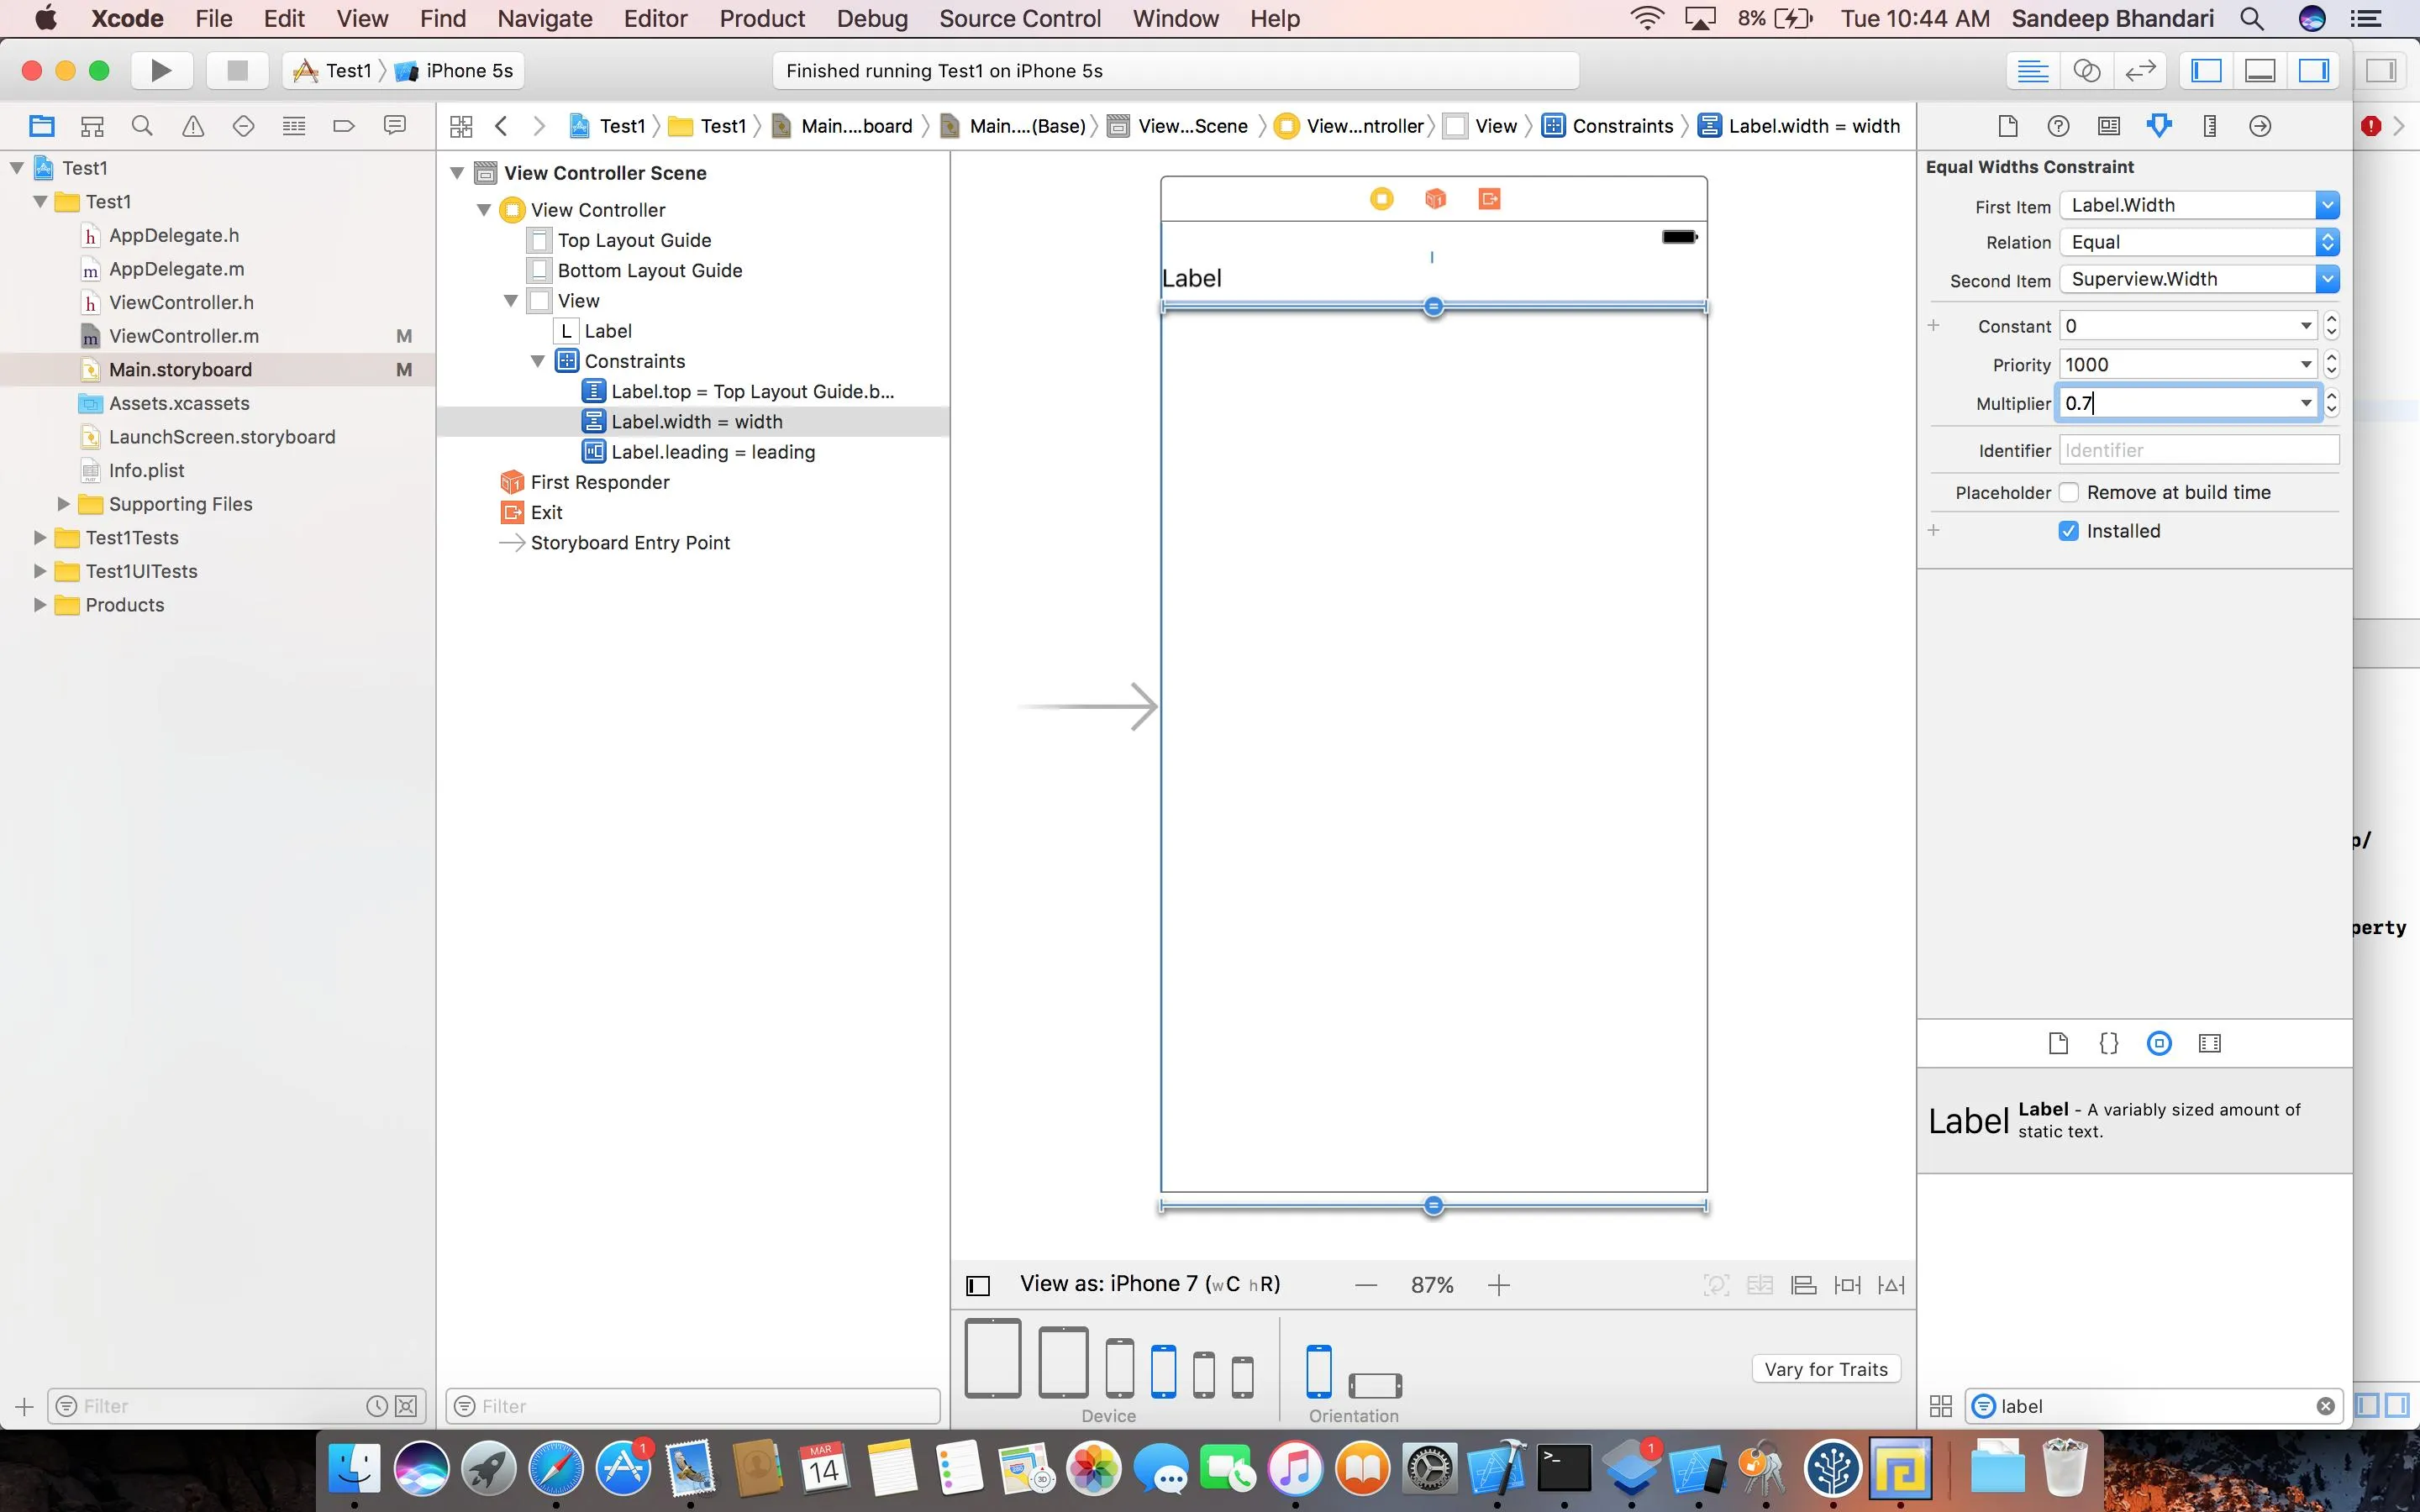Click the Vary for Traits button
The height and width of the screenshot is (1512, 2420).
click(1825, 1369)
